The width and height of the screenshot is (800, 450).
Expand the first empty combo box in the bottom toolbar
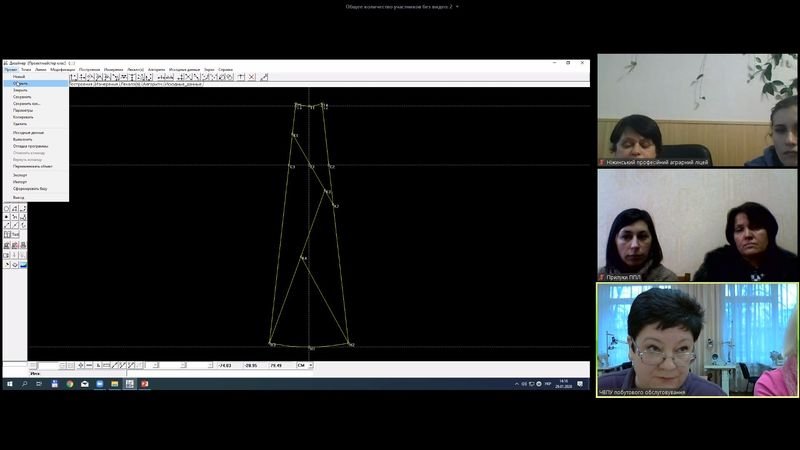[x=62, y=365]
